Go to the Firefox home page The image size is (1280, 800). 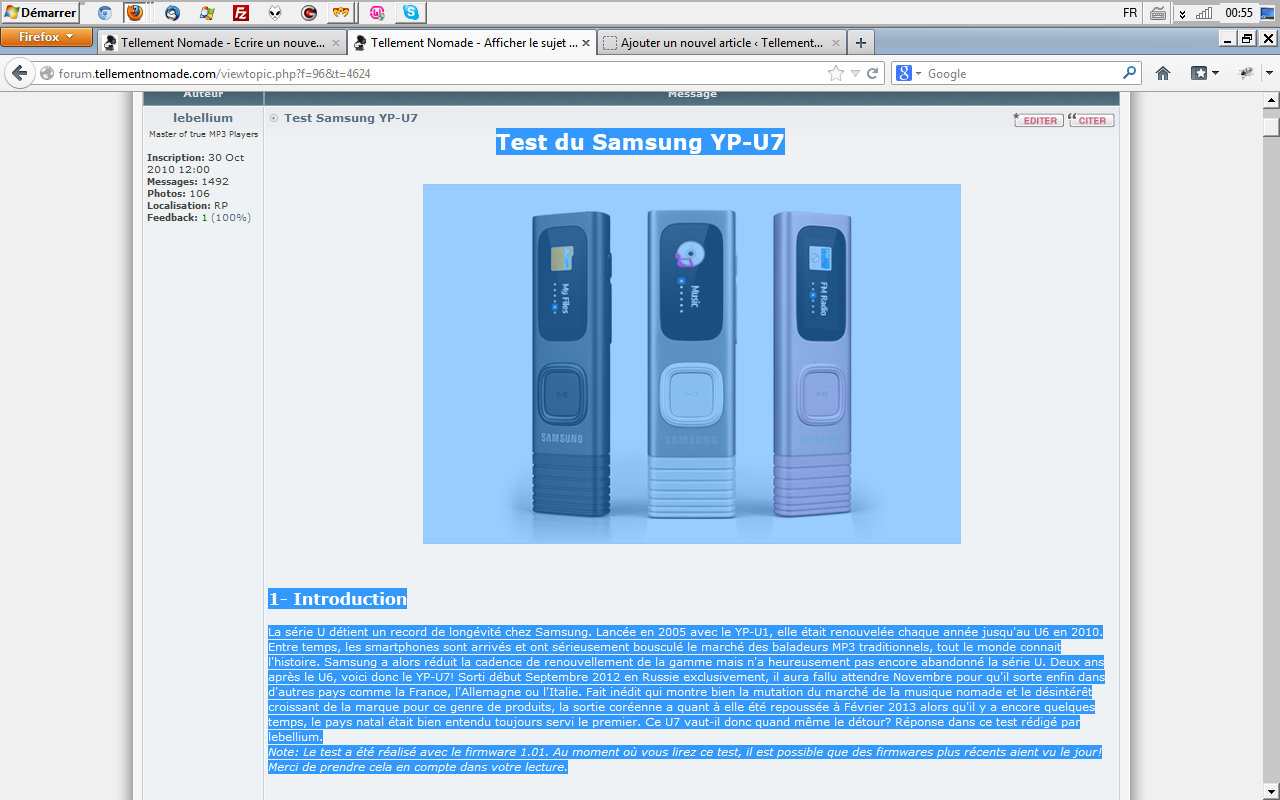click(x=1163, y=73)
